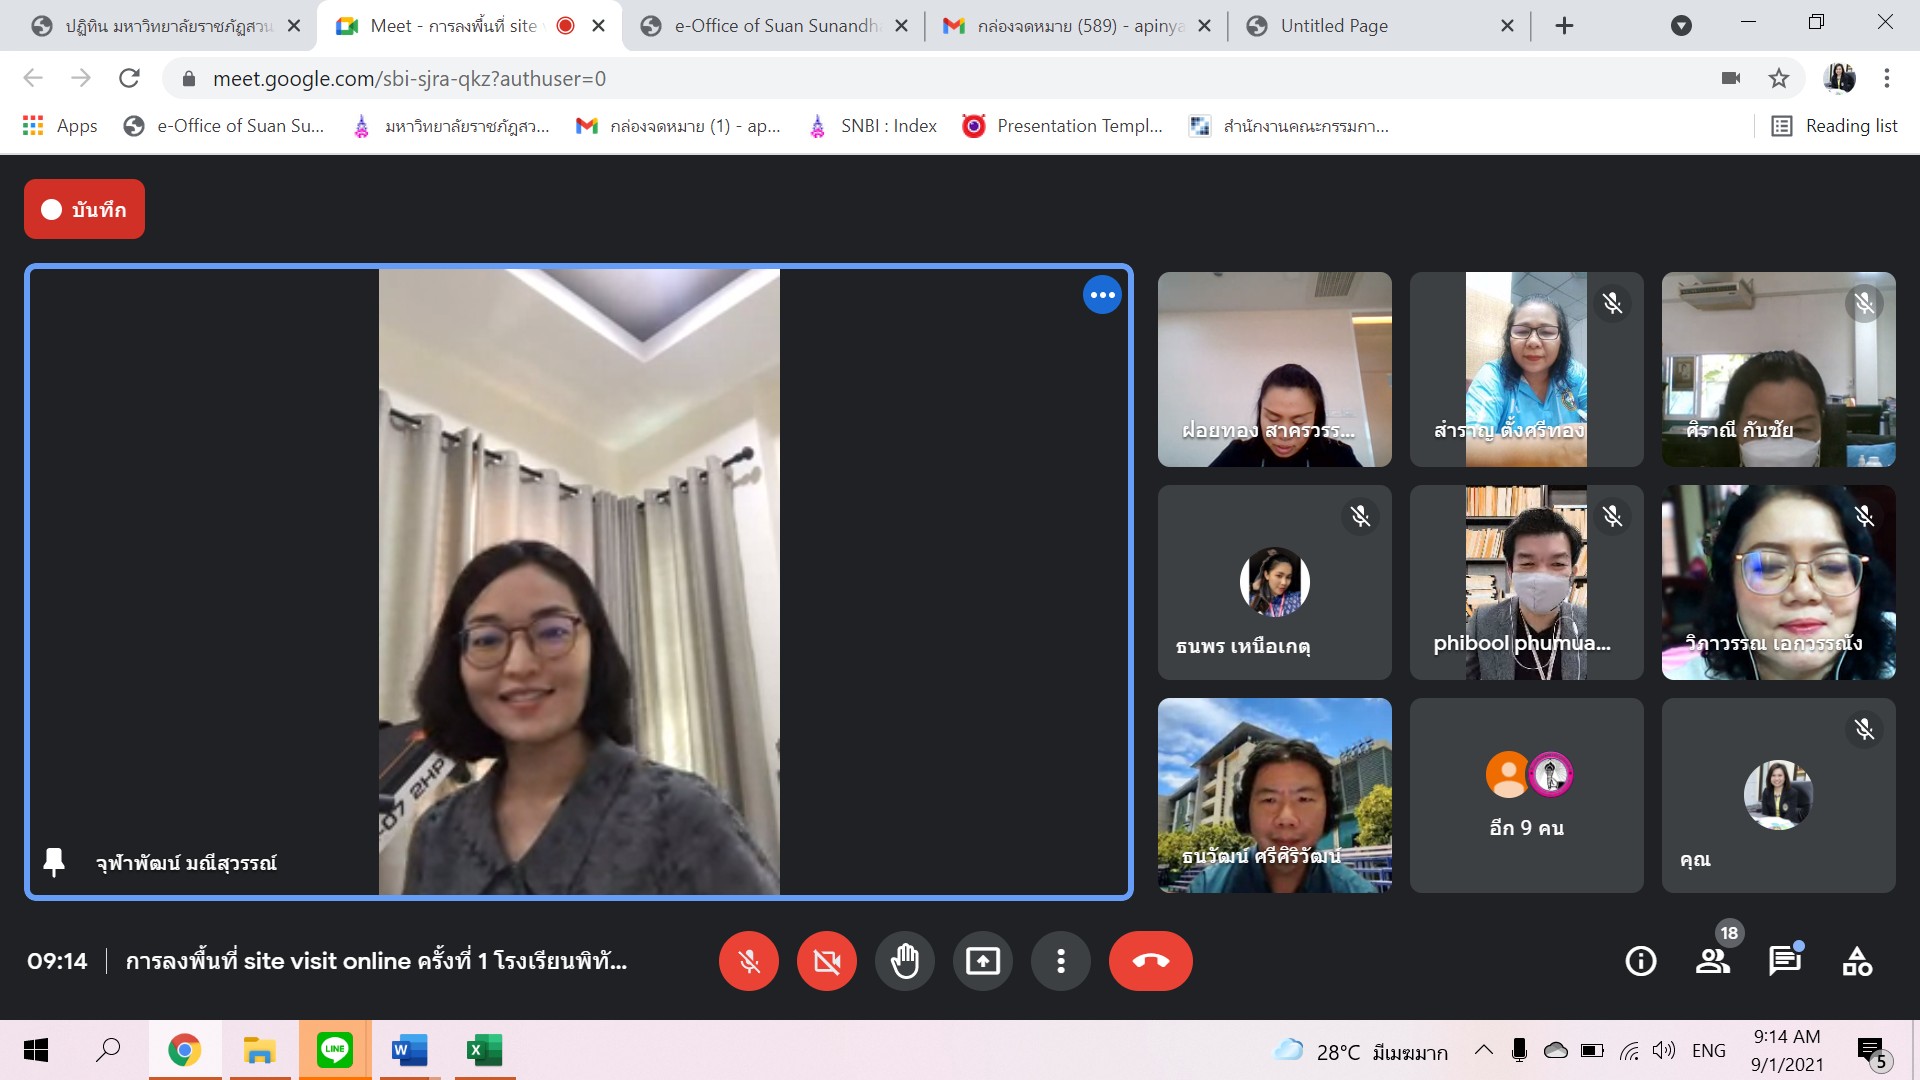Click the address bar URL field
Image resolution: width=1920 pixels, height=1080 pixels.
coord(900,78)
